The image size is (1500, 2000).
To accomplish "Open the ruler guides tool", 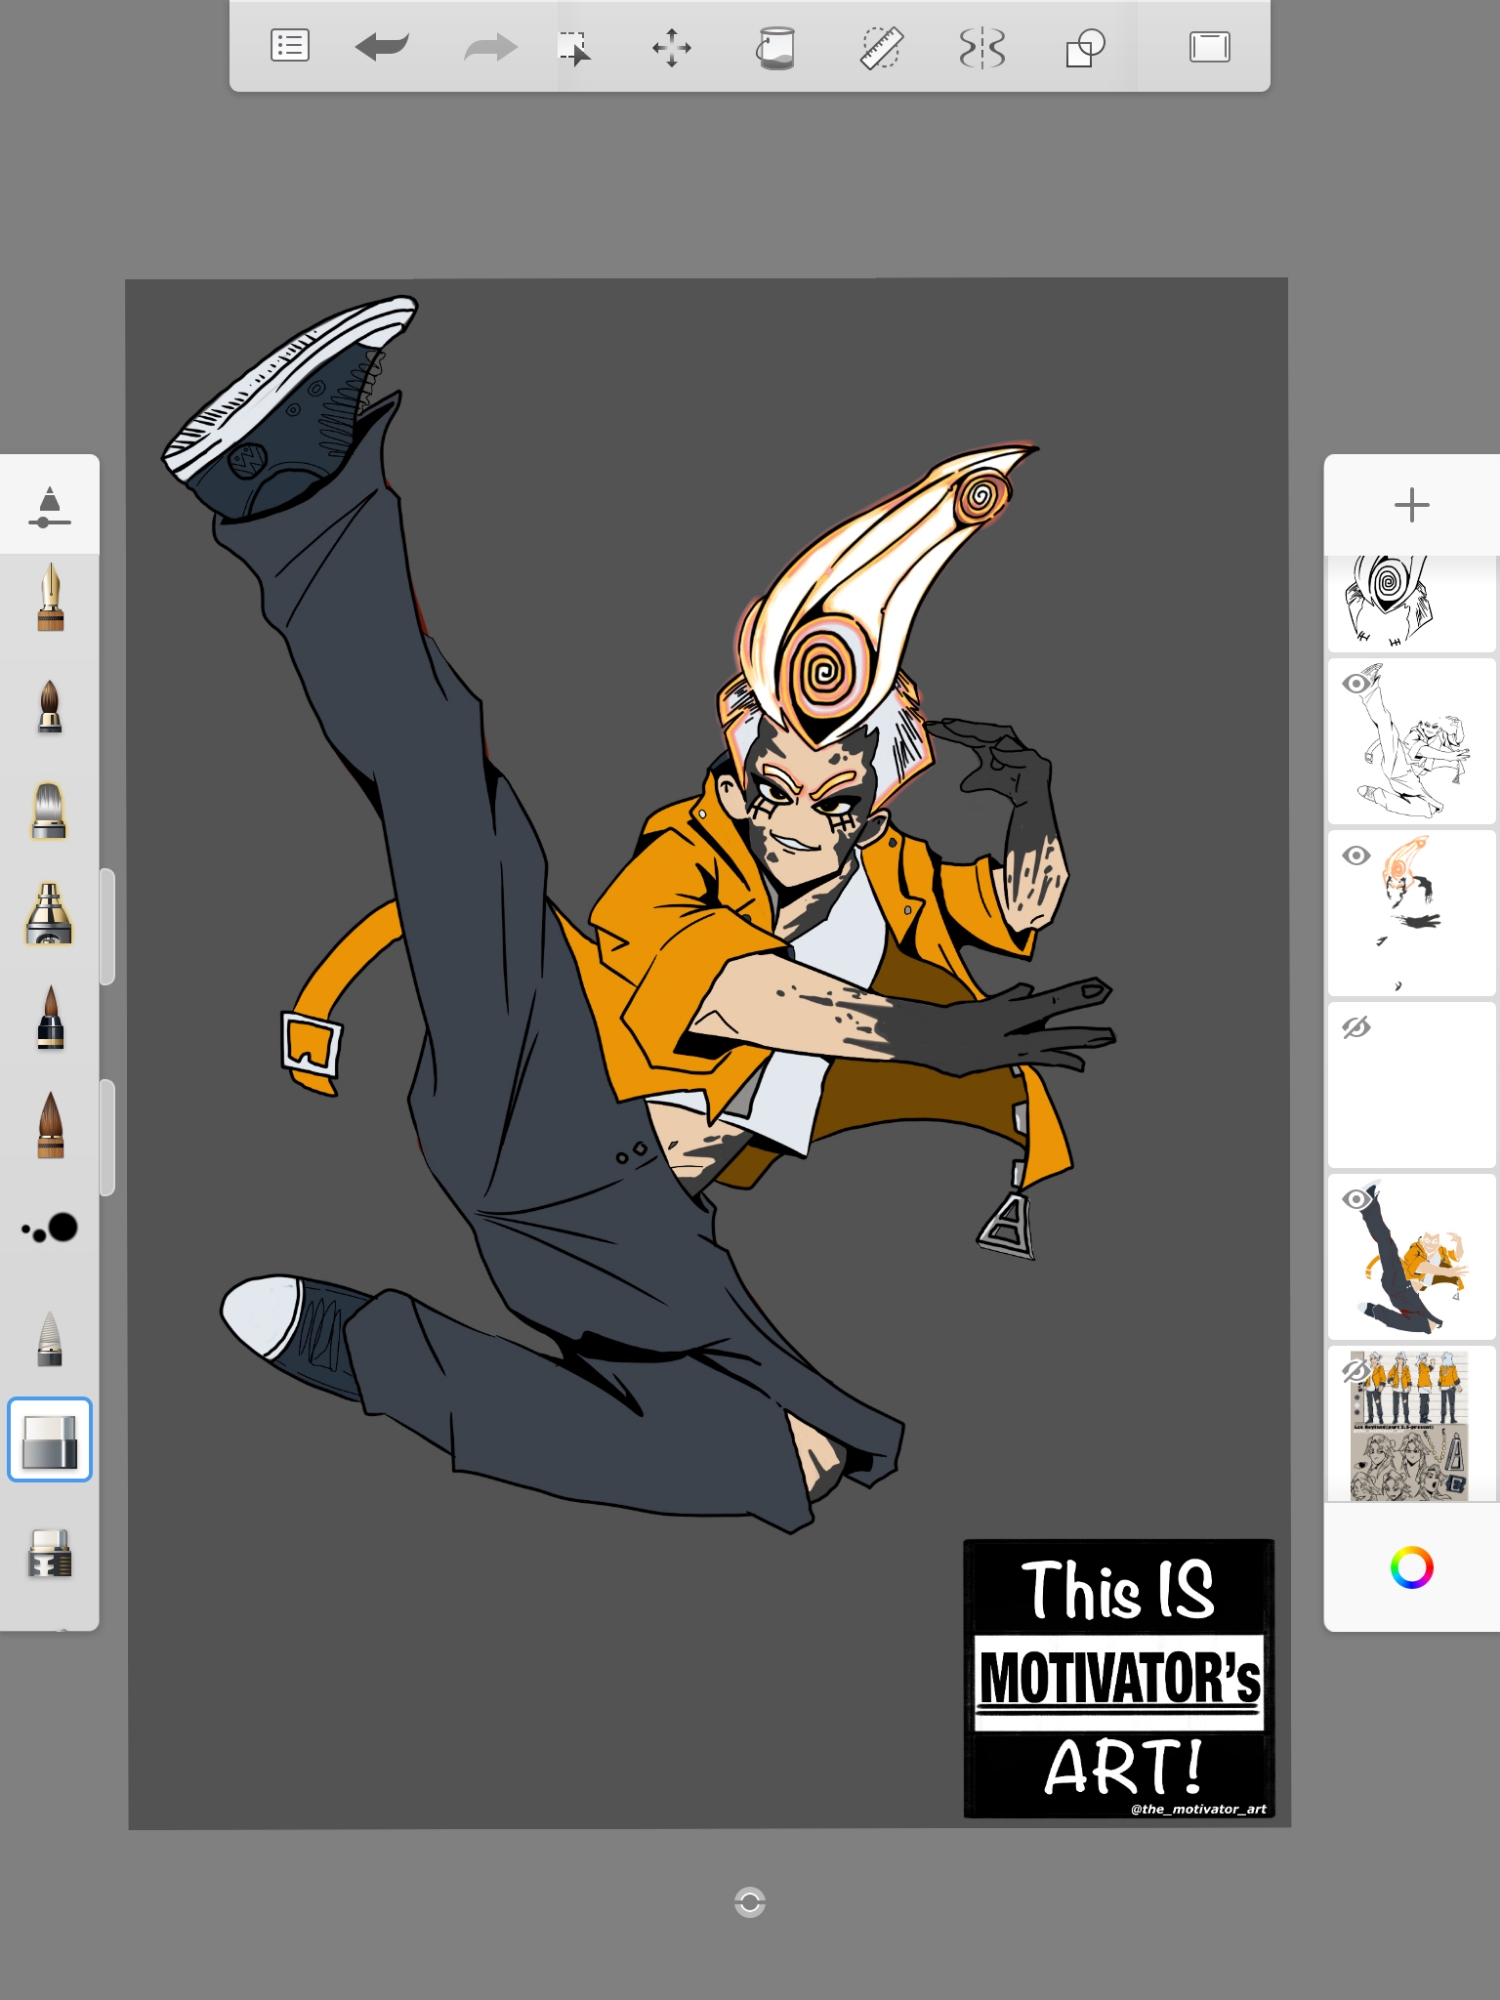I will point(881,47).
